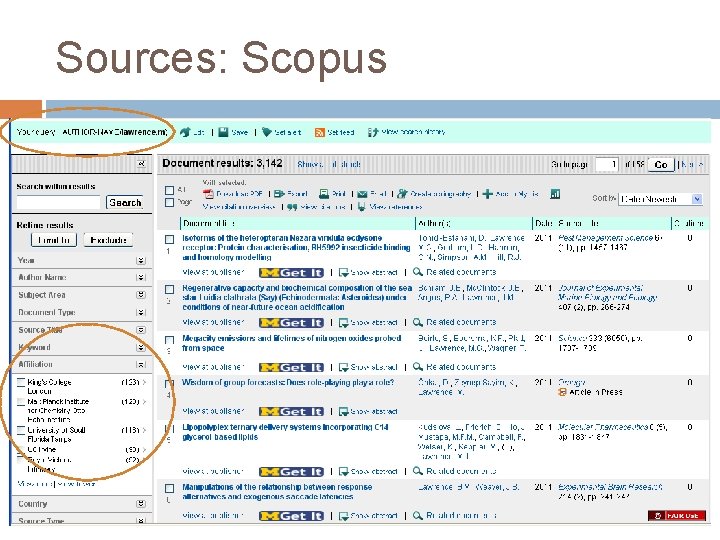Viewport: 720px width, 540px height.
Task: Click Get It for the Isoforms article
Action: [x=292, y=273]
